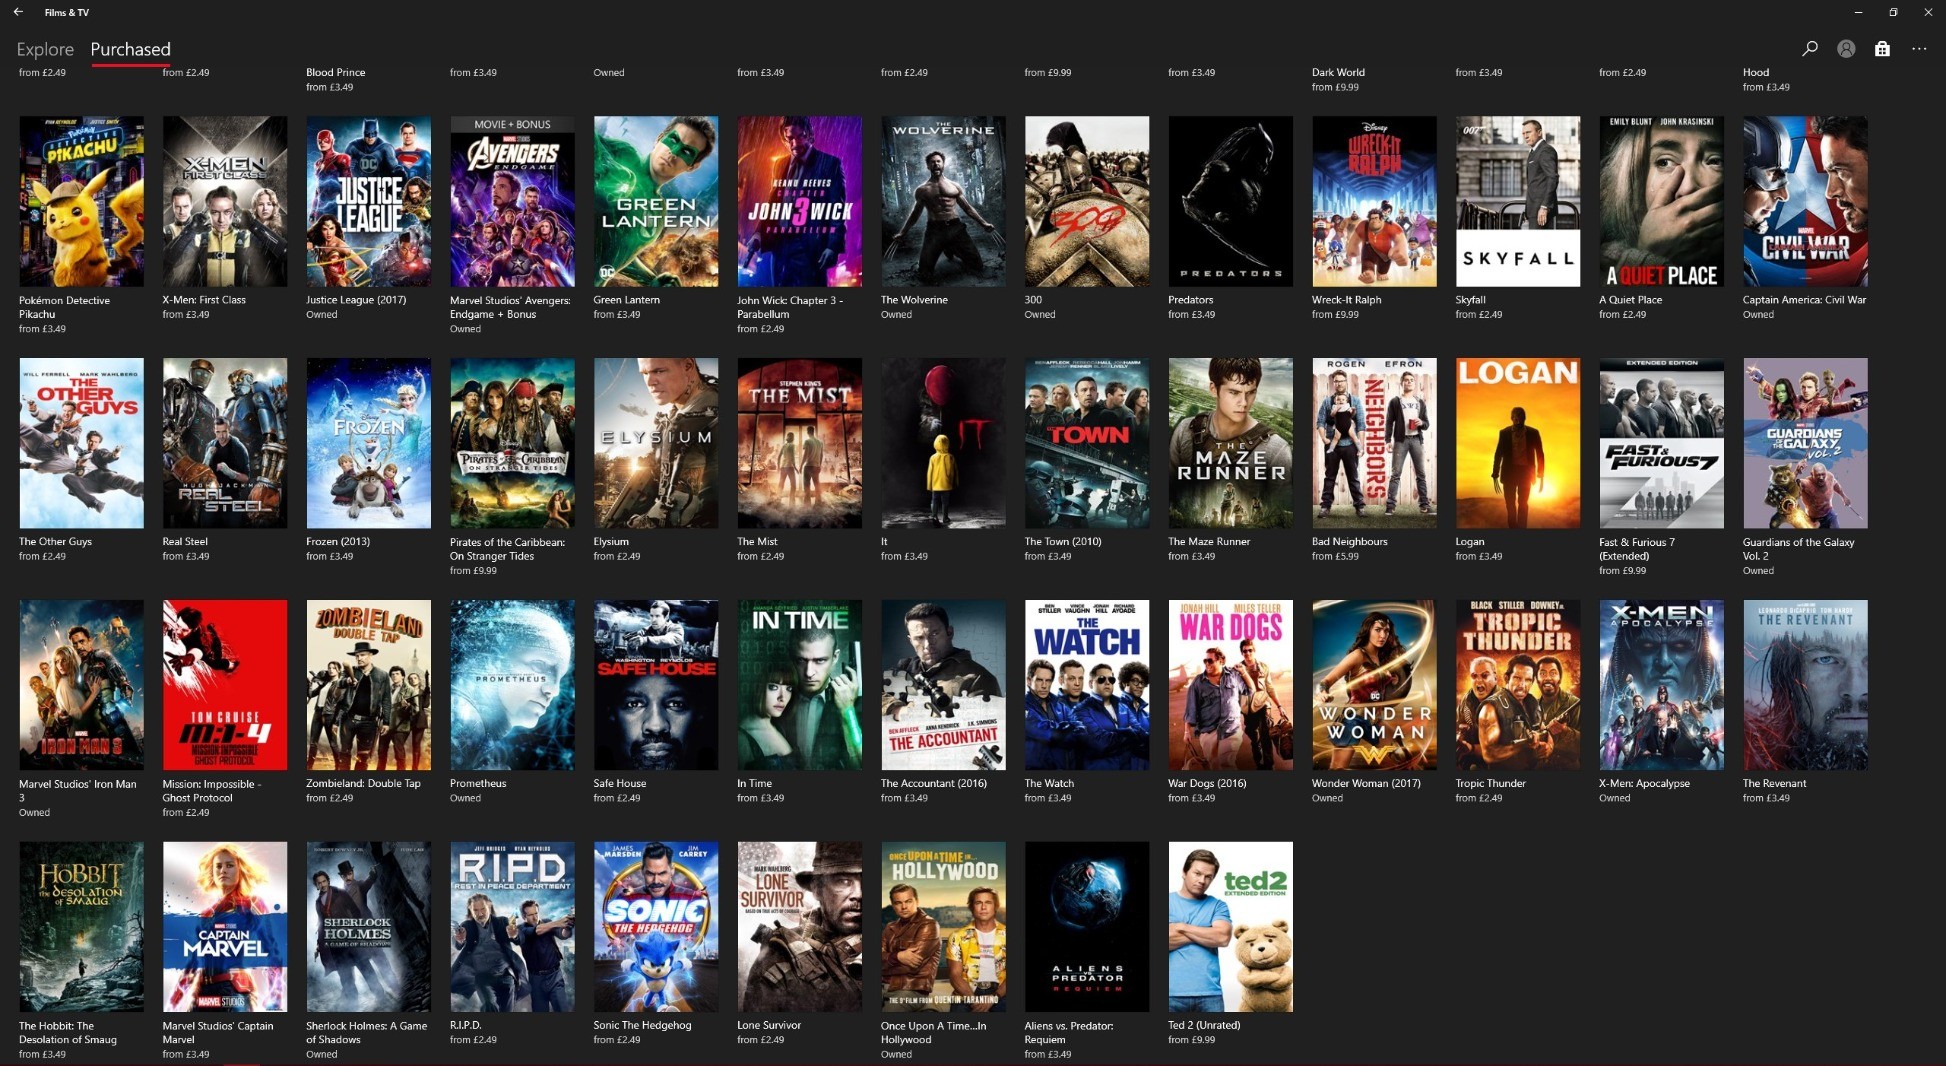Image resolution: width=1946 pixels, height=1066 pixels.
Task: Open the Wonder Woman poster
Action: (1374, 685)
